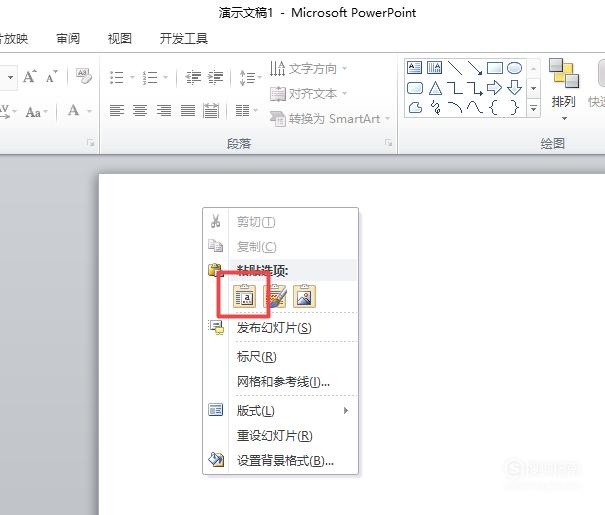
Task: Switch to the 审阅 tab
Action: [68, 39]
